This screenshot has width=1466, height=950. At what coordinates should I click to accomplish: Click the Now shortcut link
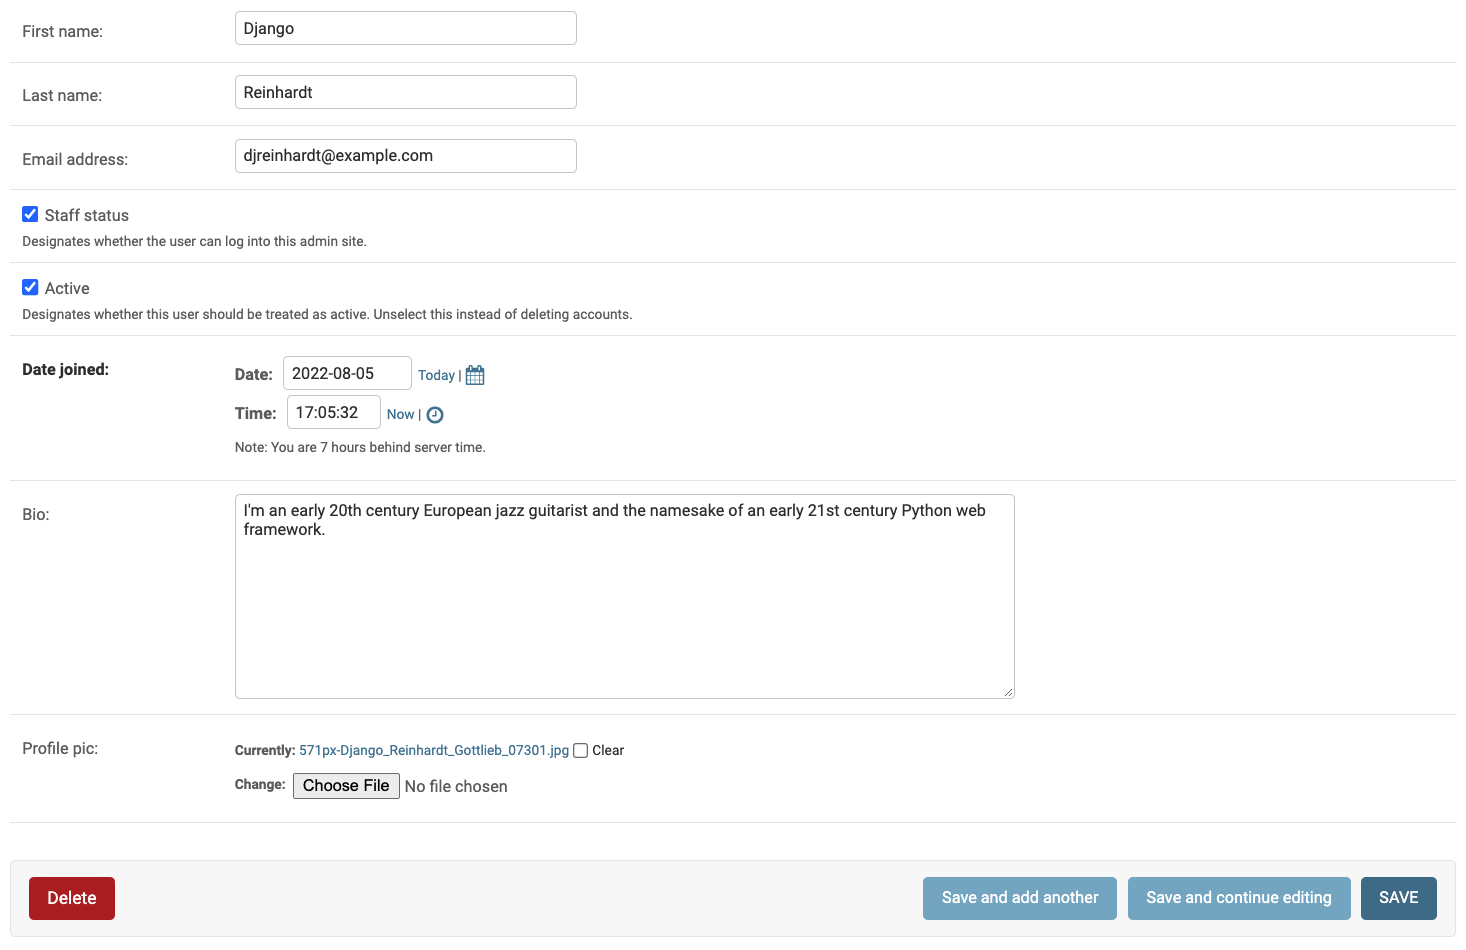(400, 414)
